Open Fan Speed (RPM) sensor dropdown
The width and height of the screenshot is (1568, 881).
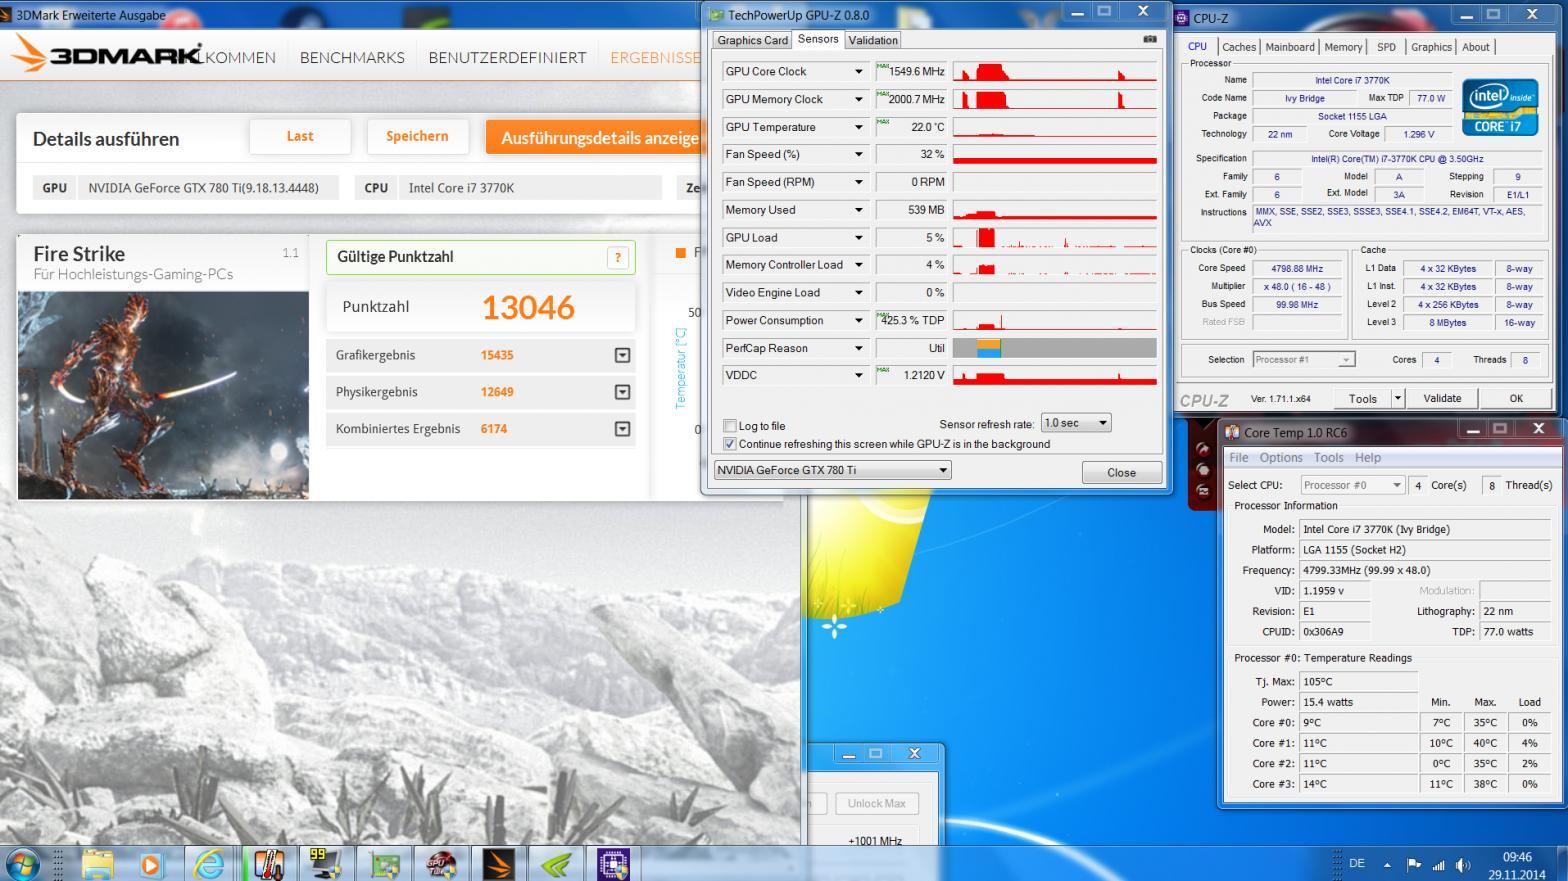[x=858, y=182]
